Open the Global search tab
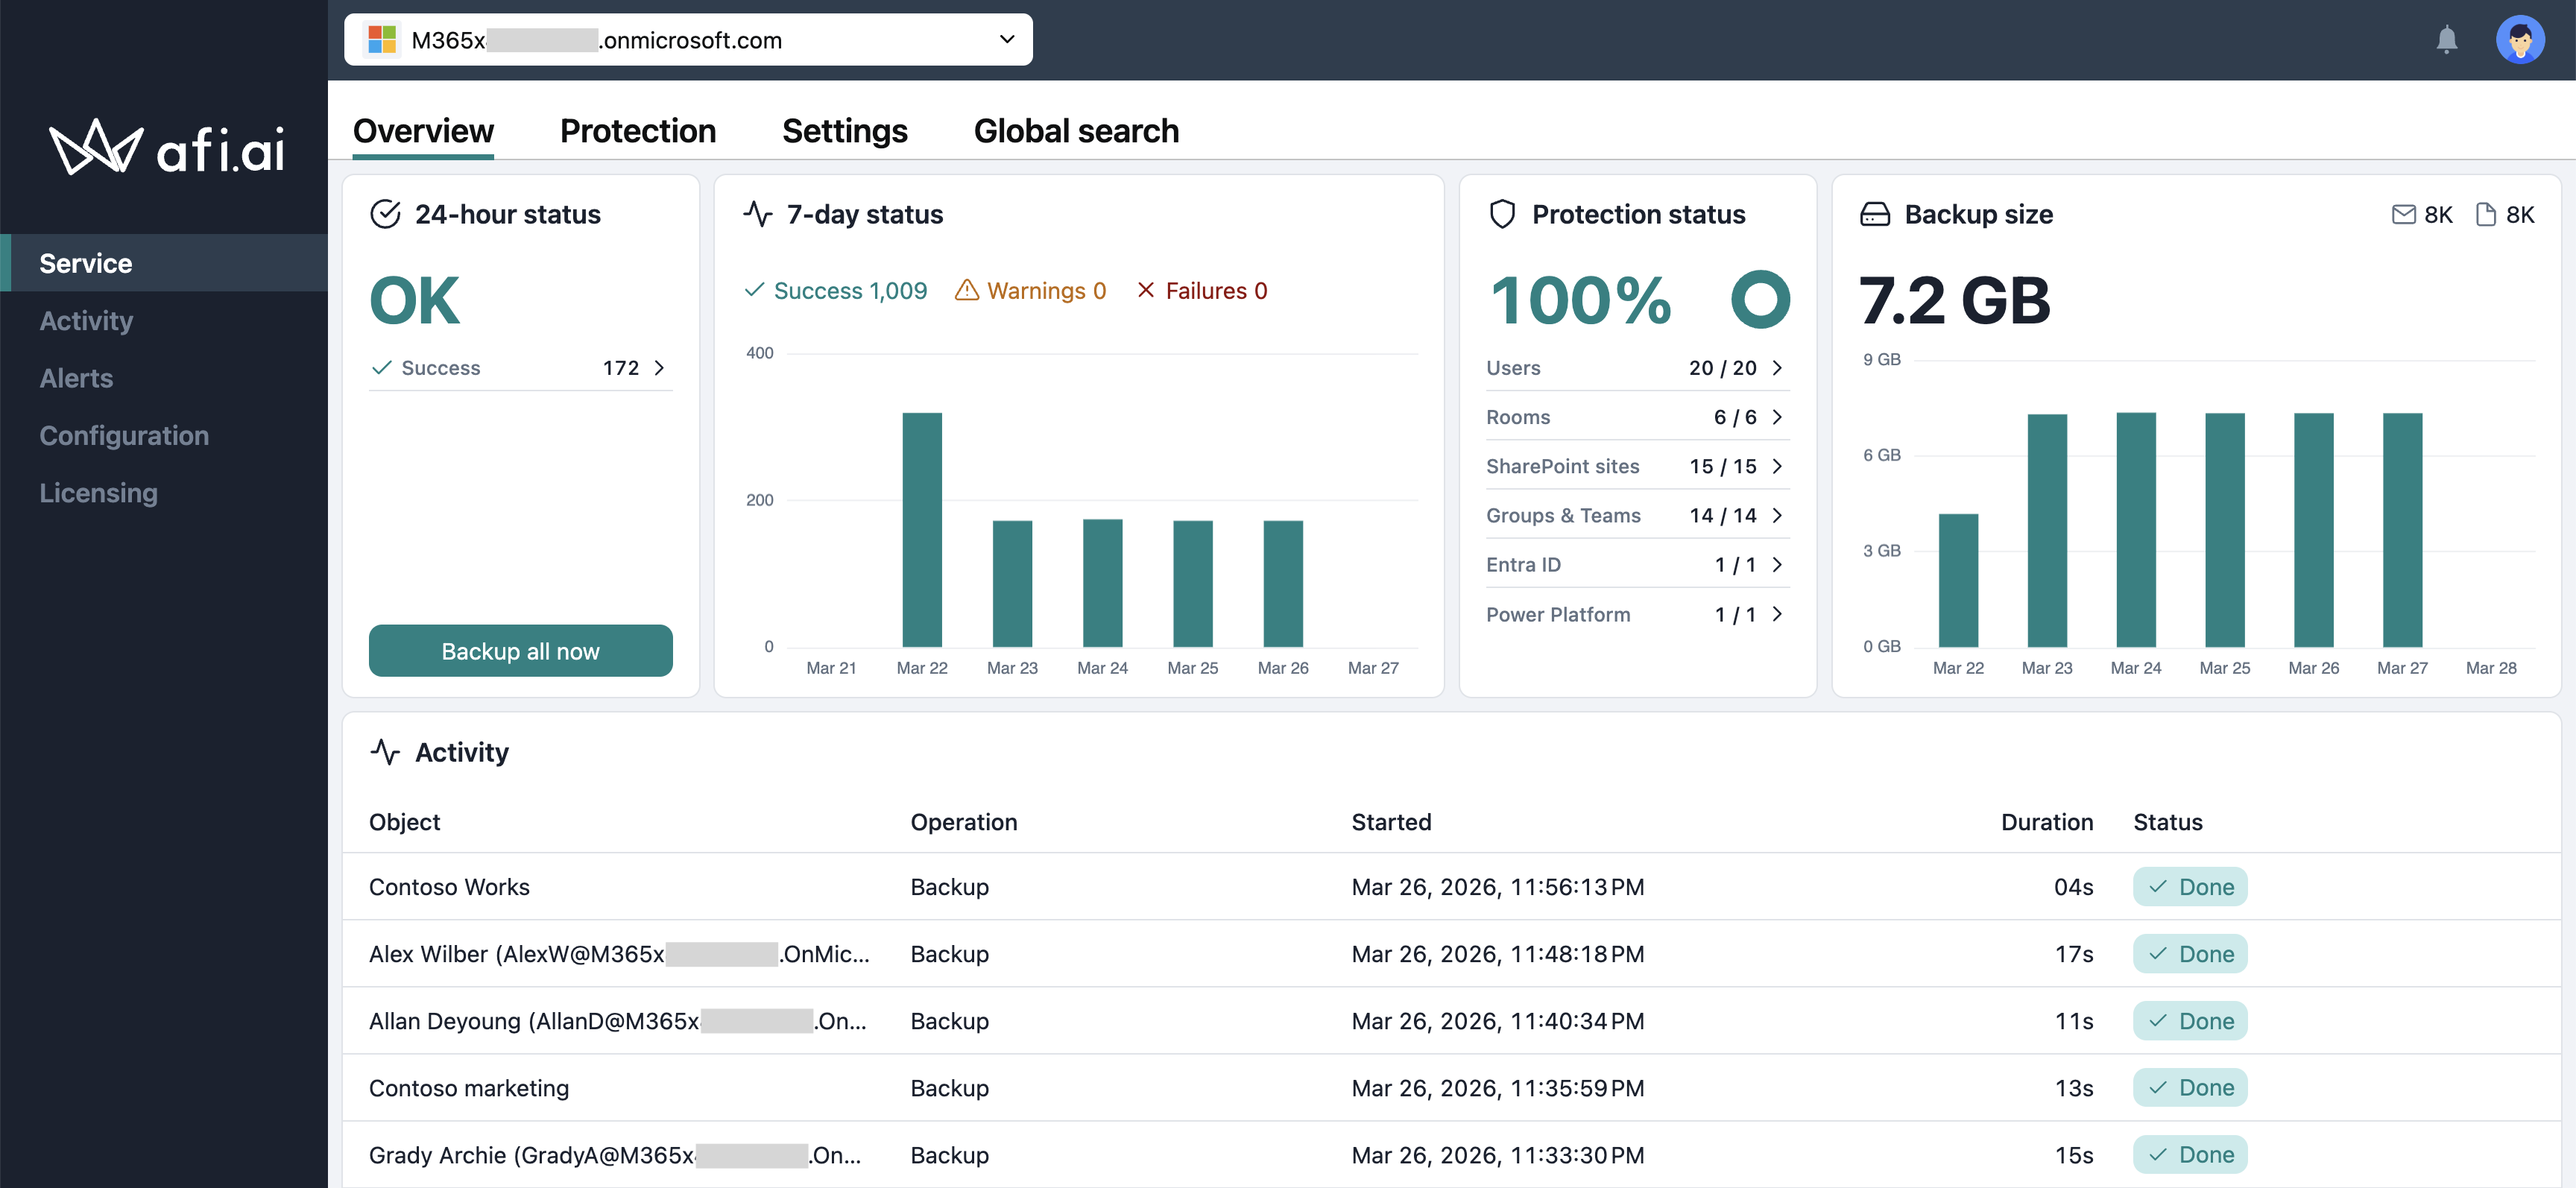The height and width of the screenshot is (1188, 2576). pyautogui.click(x=1076, y=131)
